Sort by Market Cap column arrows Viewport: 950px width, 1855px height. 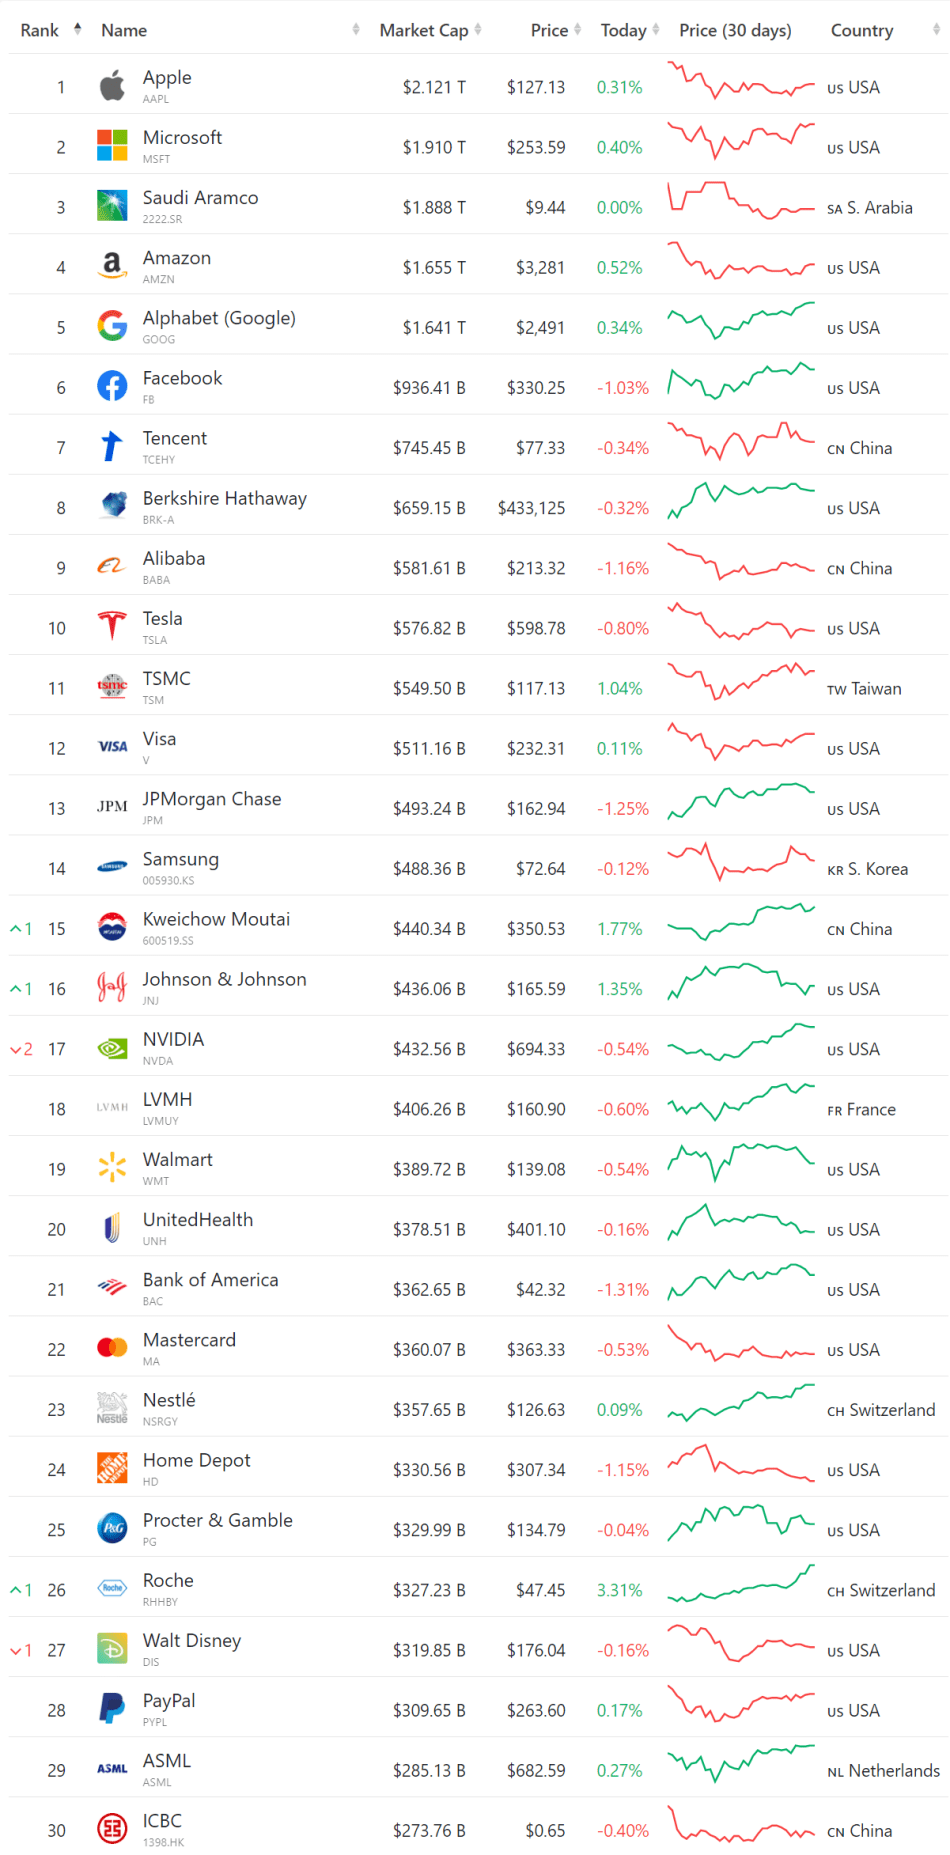click(478, 30)
